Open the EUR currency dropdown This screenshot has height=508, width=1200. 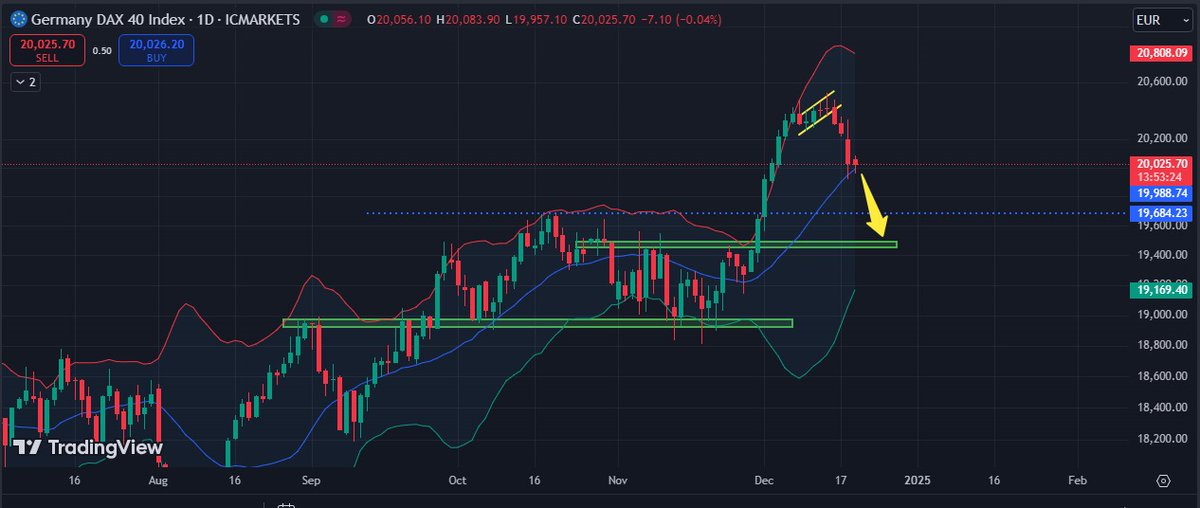pos(1161,20)
